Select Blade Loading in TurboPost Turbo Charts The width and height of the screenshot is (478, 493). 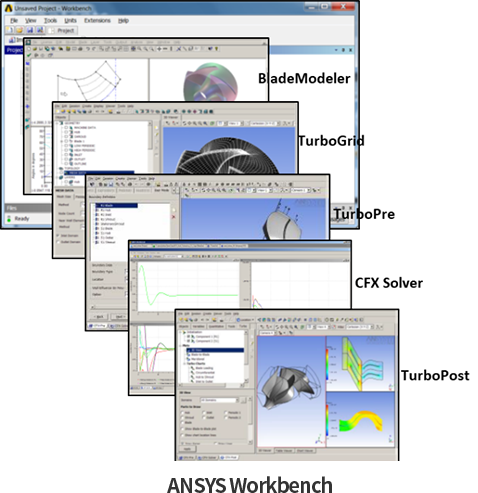(x=203, y=368)
